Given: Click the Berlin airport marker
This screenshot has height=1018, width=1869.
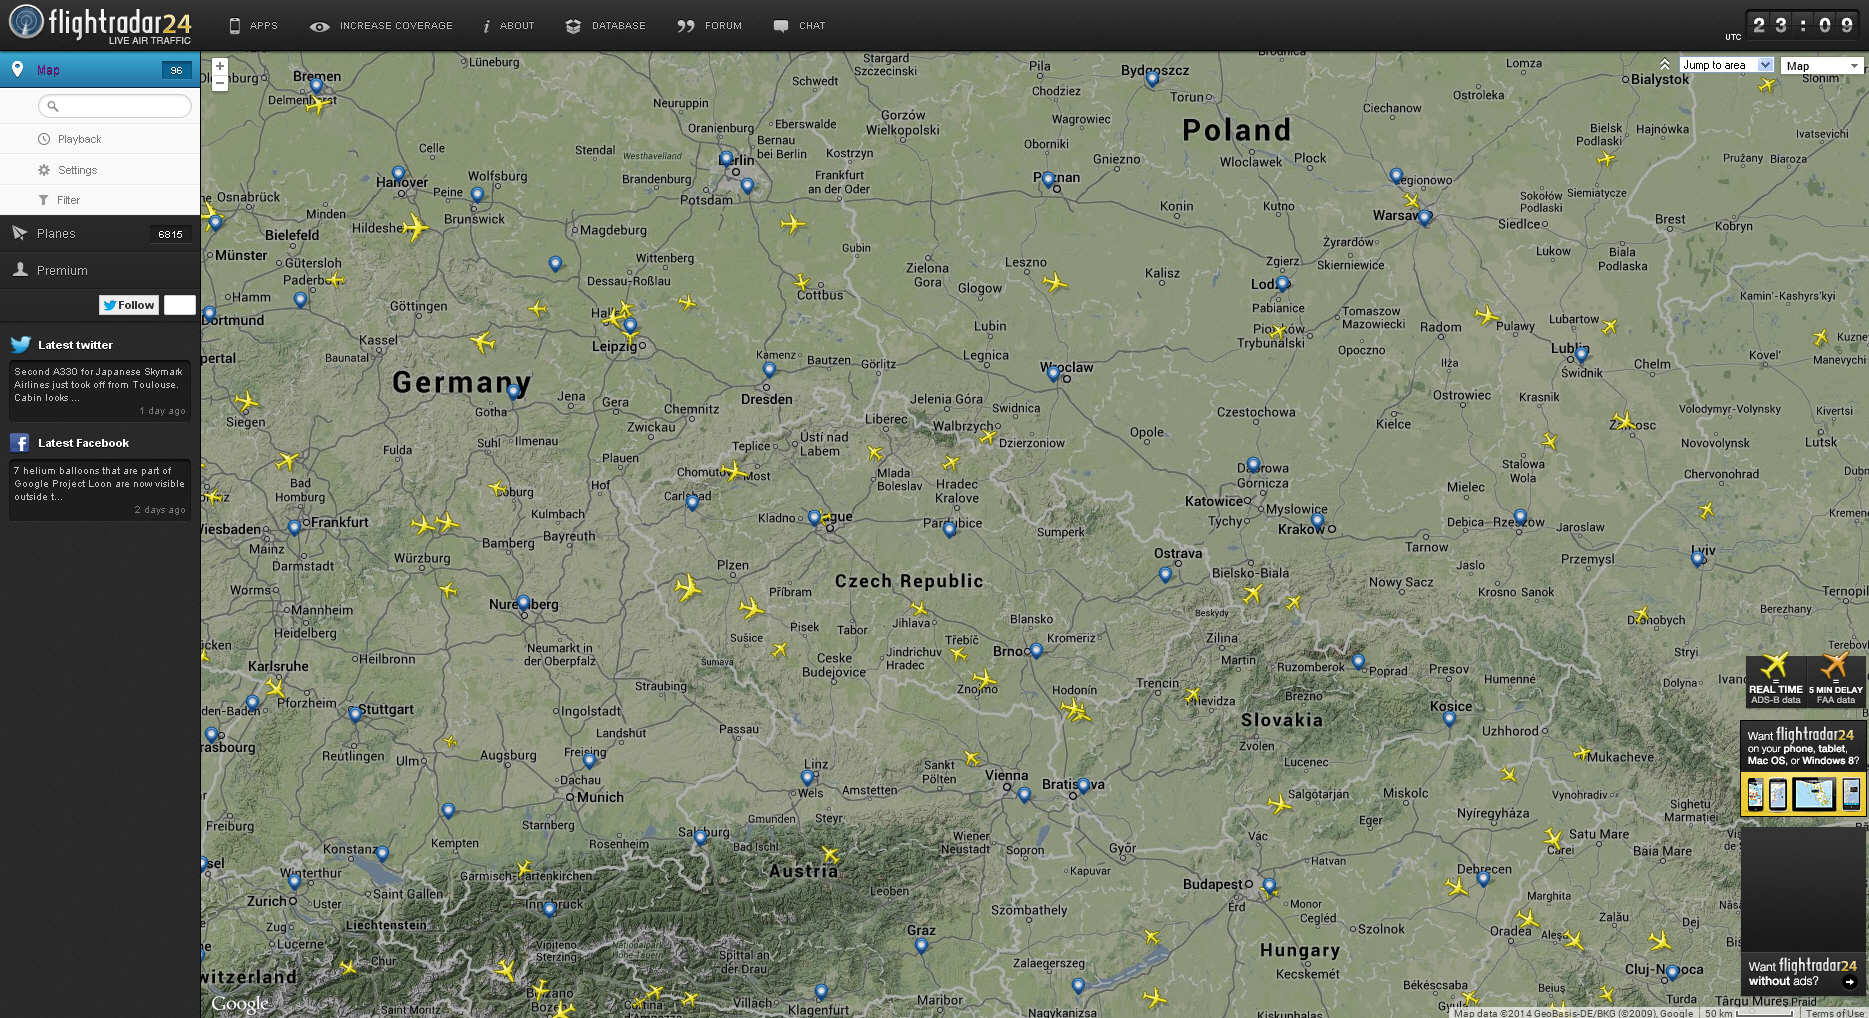Looking at the screenshot, I should (x=727, y=159).
